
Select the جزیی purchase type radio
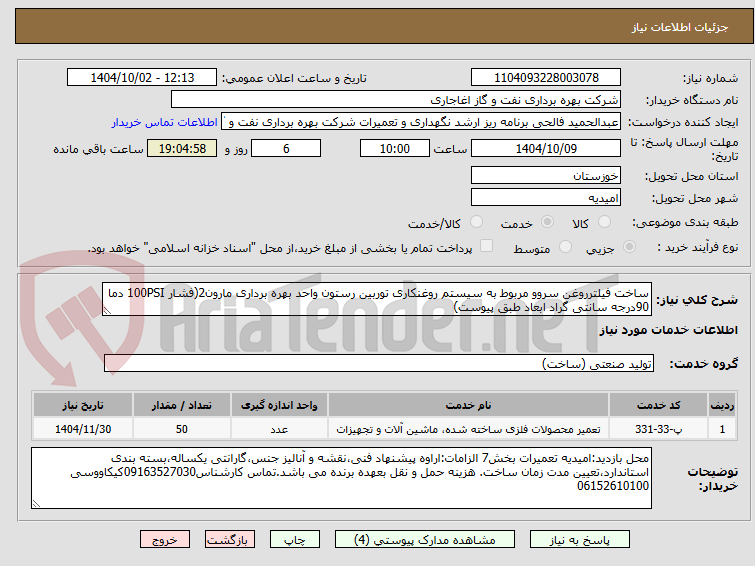click(629, 247)
